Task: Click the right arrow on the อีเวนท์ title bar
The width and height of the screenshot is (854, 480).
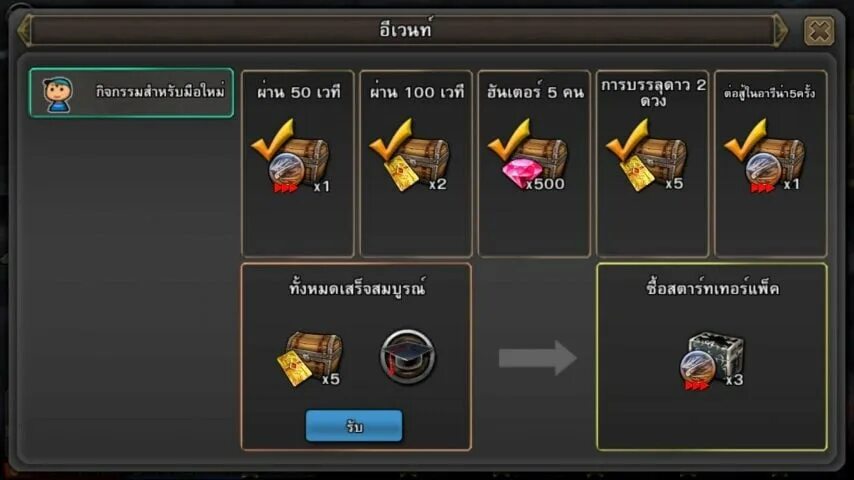Action: click(x=781, y=30)
